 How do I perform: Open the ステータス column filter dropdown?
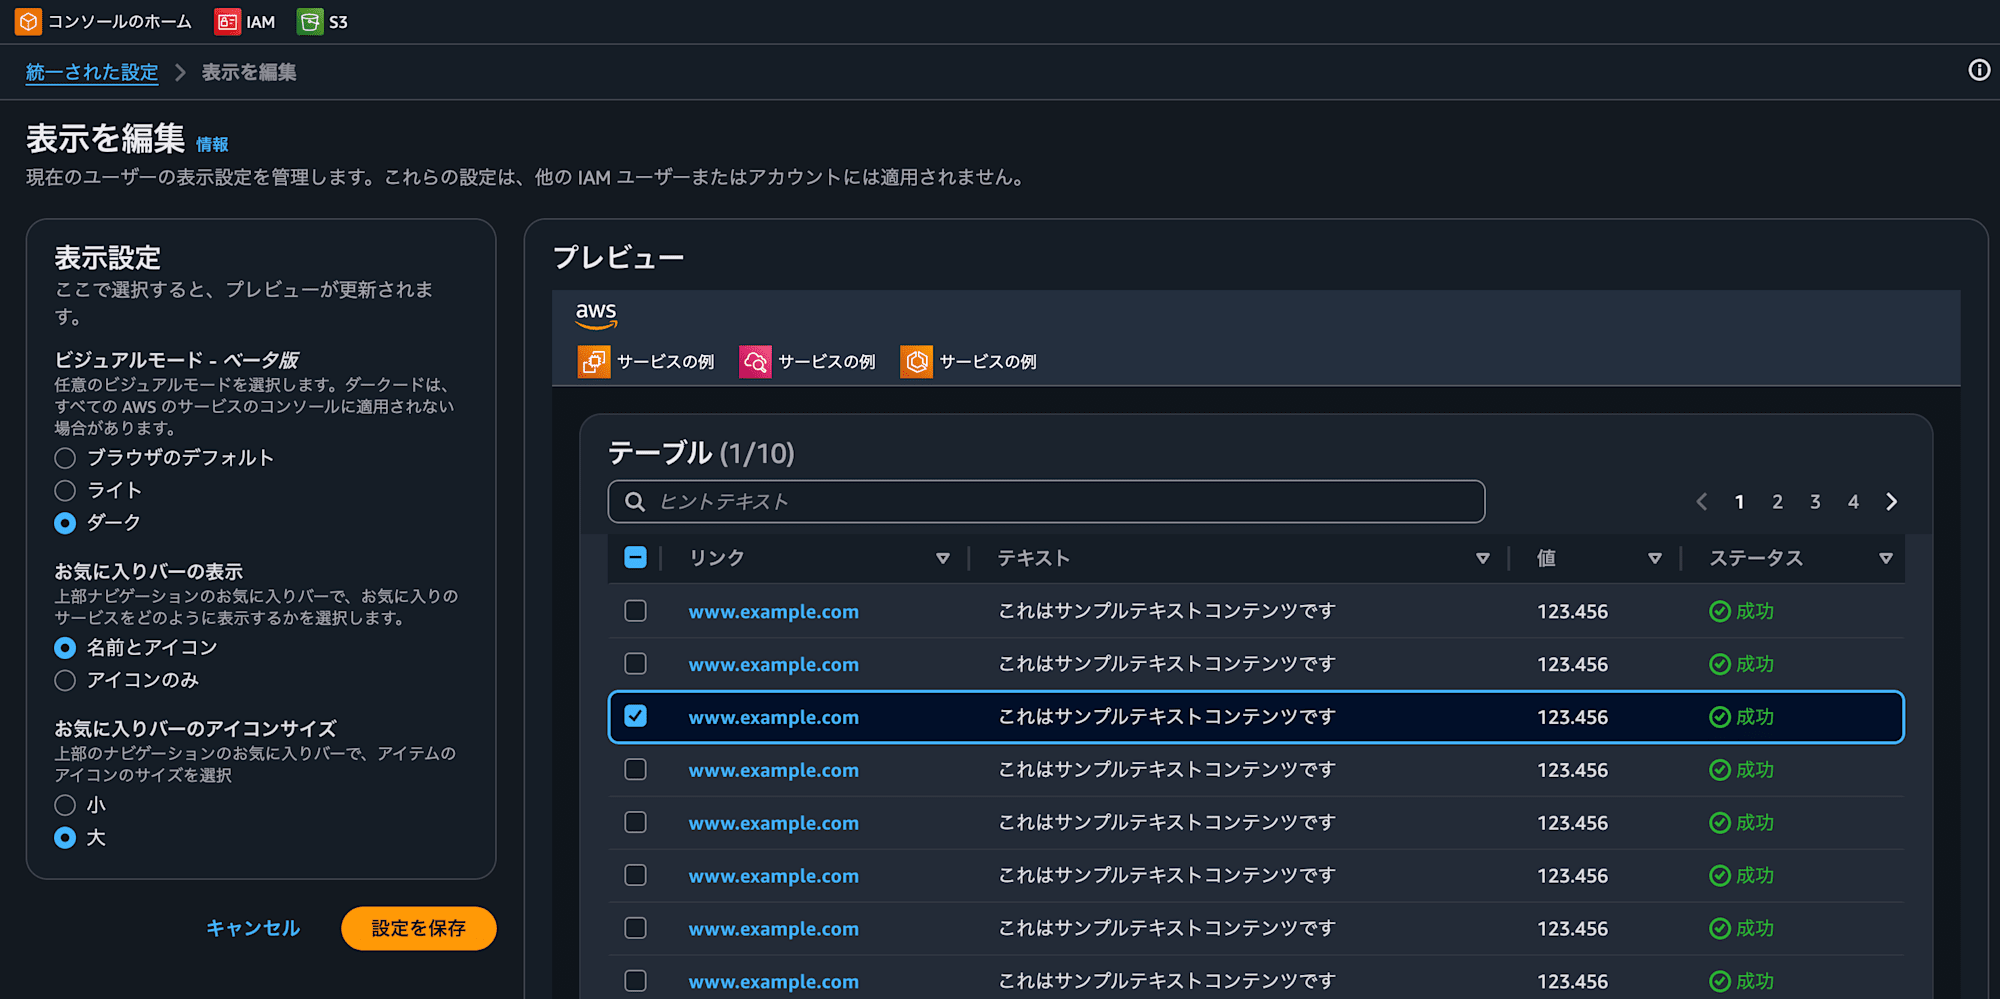click(x=1886, y=558)
